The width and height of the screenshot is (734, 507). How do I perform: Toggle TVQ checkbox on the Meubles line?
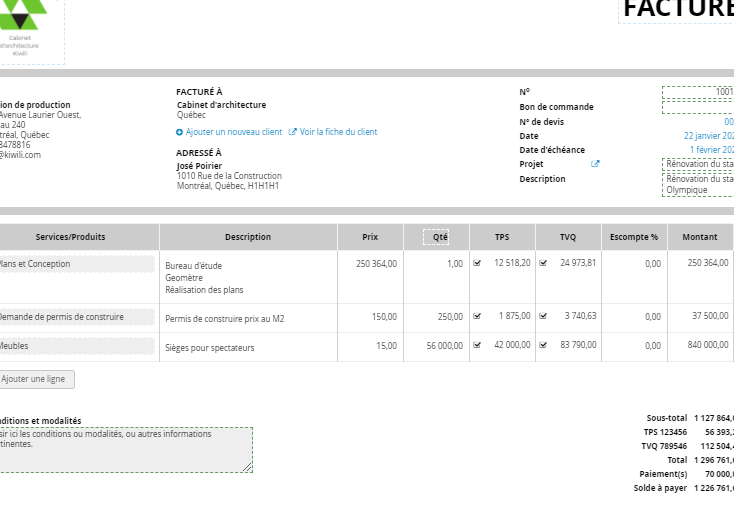point(543,345)
